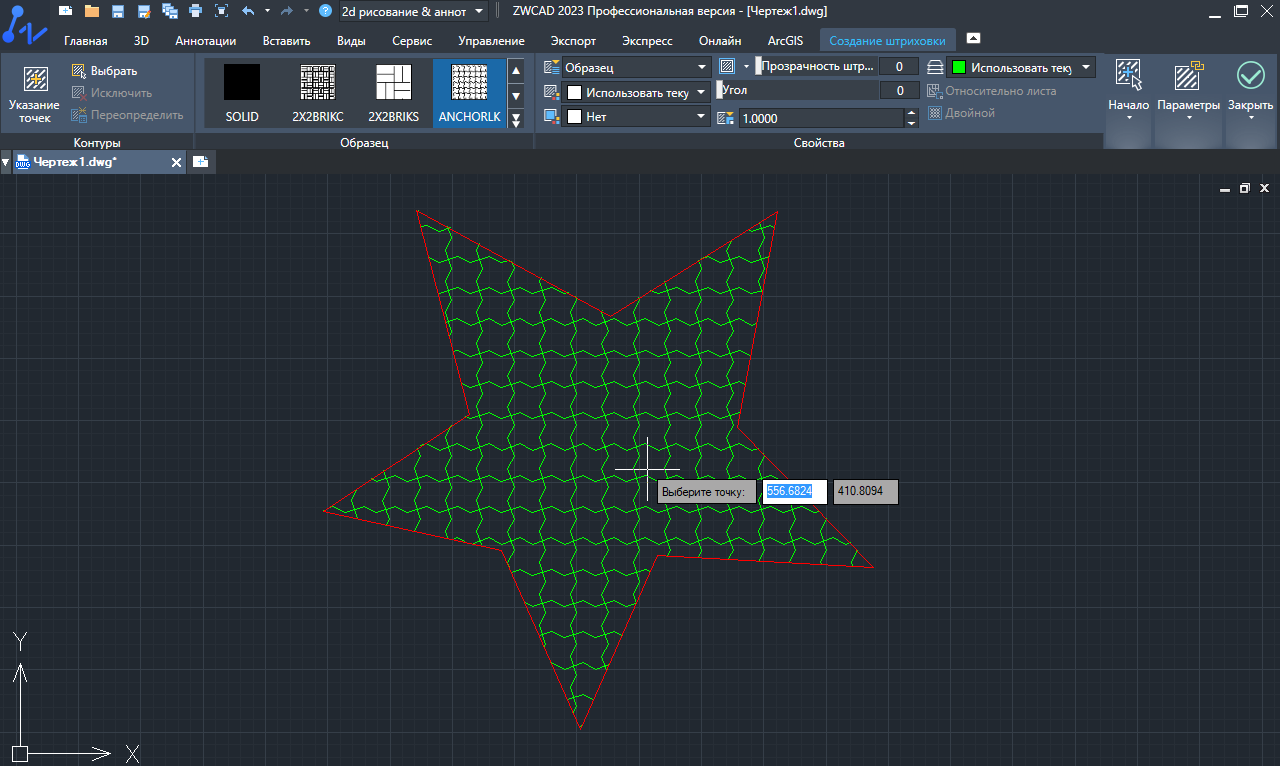Viewport: 1280px width, 766px height.
Task: Undo the last action with the arrow icon
Action: coord(248,11)
